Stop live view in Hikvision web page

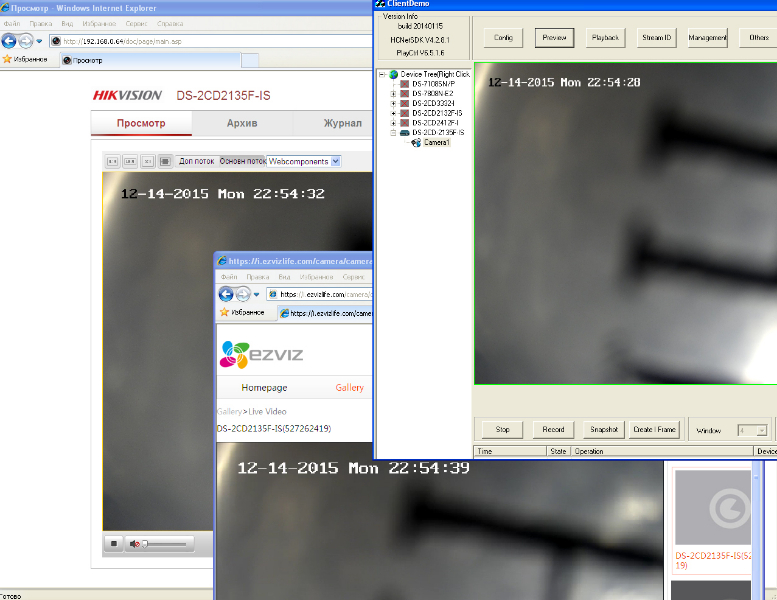114,544
